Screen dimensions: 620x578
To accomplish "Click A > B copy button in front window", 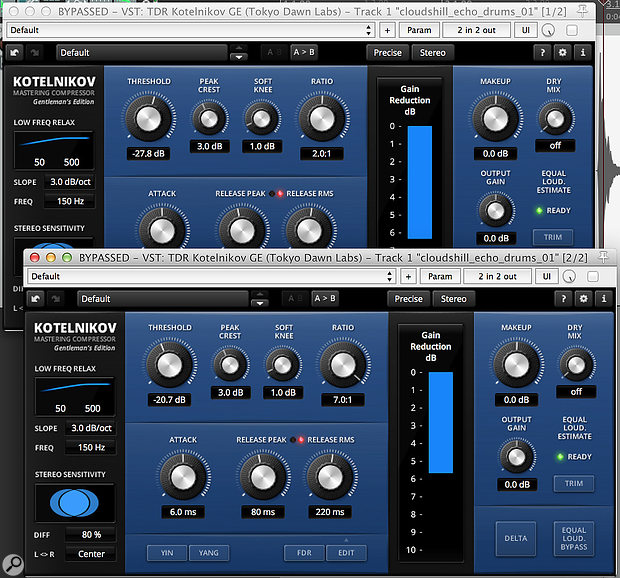I will coord(325,298).
